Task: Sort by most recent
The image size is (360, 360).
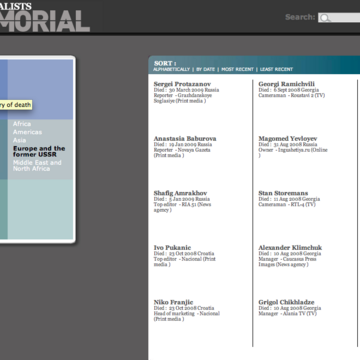Action: [237, 69]
